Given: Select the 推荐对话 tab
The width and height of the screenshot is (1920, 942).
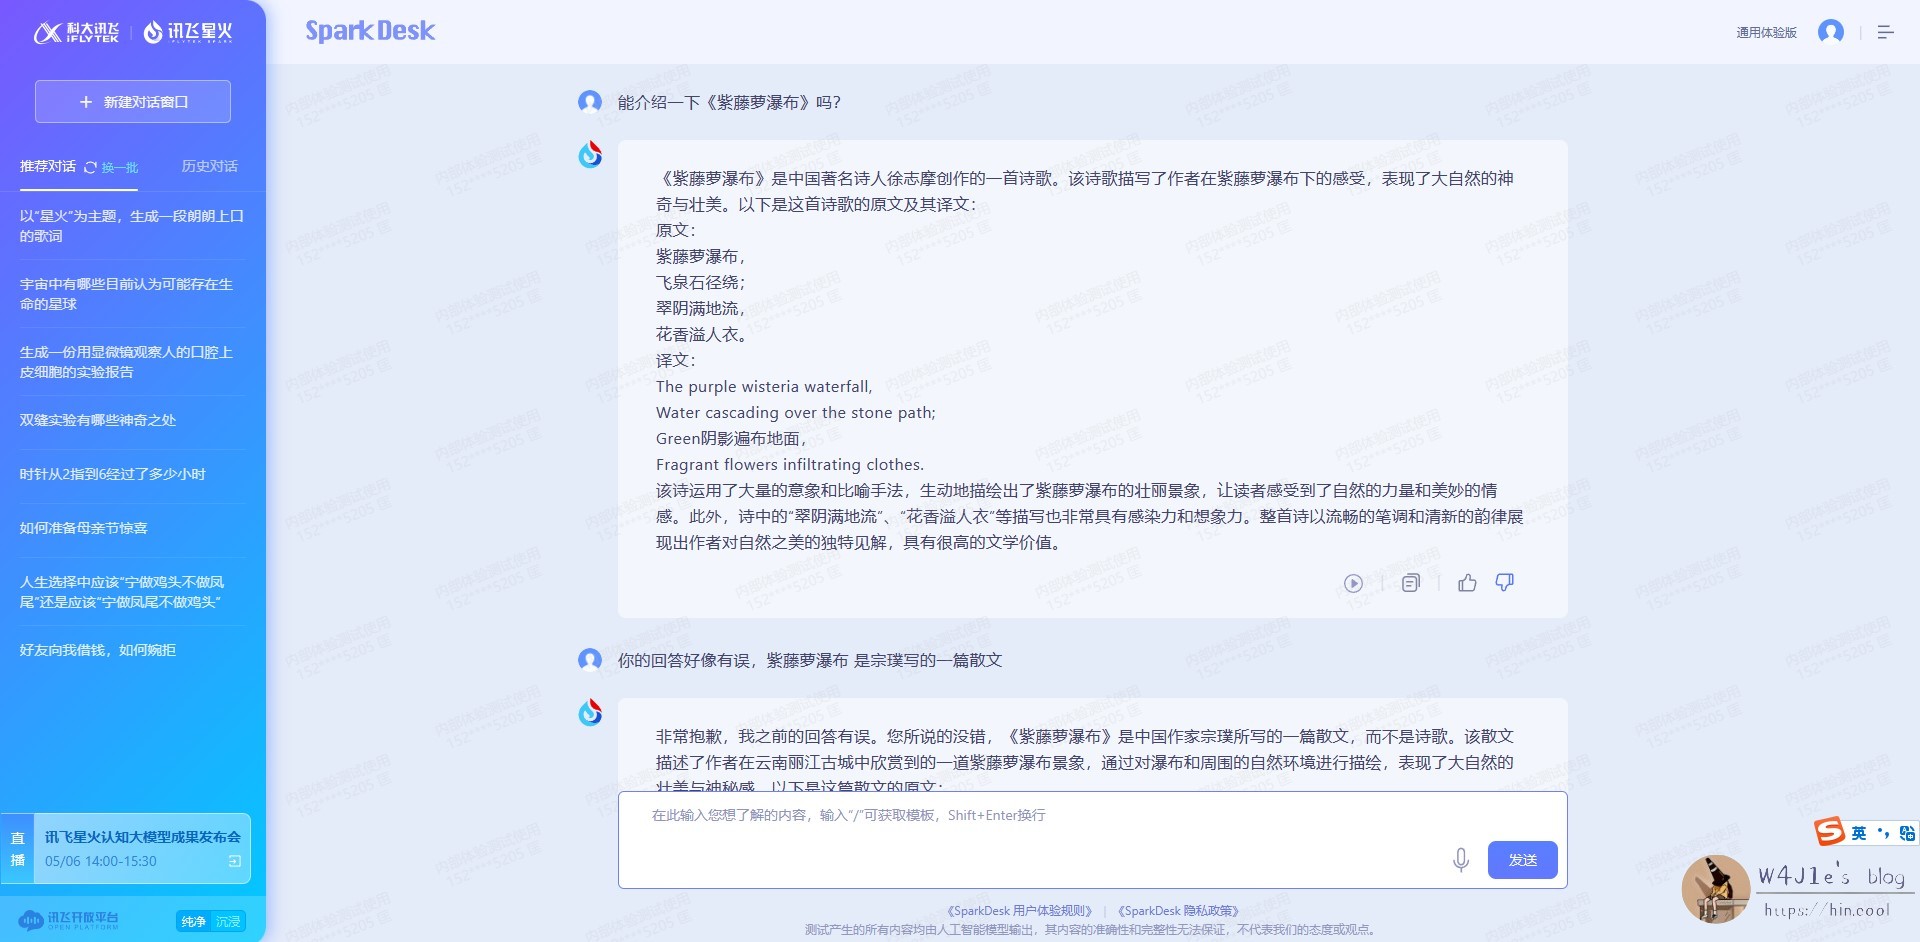Looking at the screenshot, I should 48,167.
